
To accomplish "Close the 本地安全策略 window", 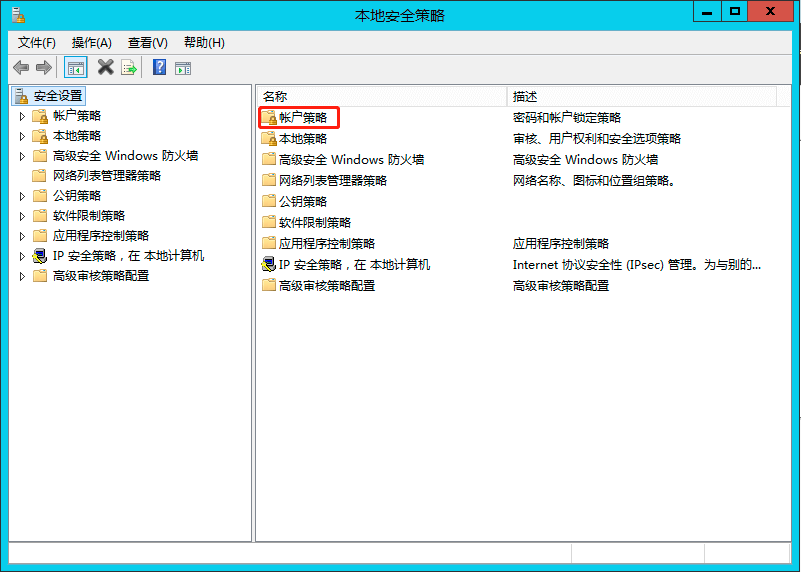I will [x=770, y=11].
